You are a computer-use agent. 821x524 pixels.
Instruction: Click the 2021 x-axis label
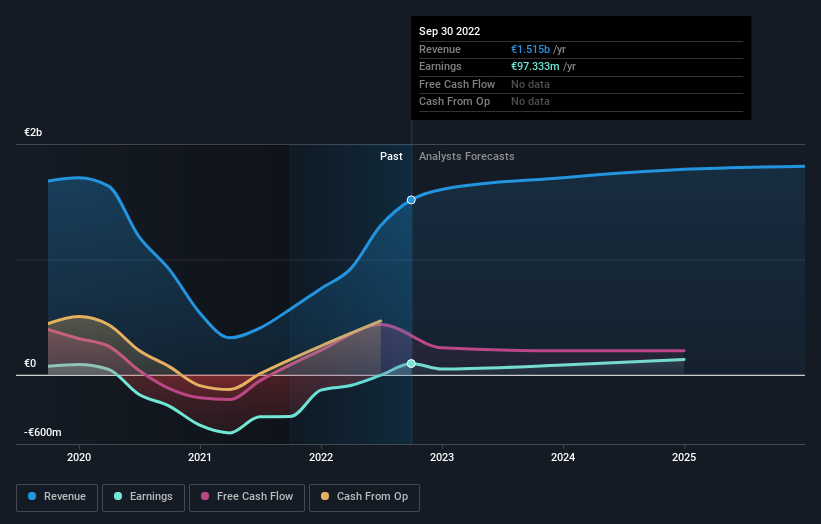tap(200, 457)
